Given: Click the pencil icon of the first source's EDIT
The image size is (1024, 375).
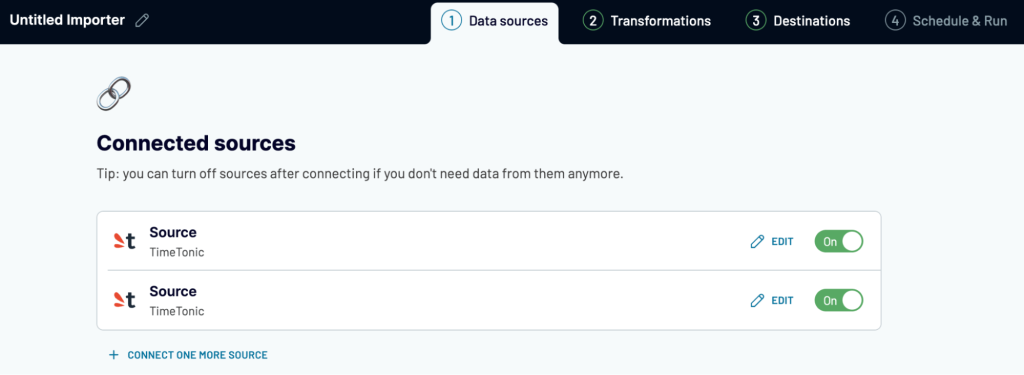Looking at the screenshot, I should click(x=757, y=242).
